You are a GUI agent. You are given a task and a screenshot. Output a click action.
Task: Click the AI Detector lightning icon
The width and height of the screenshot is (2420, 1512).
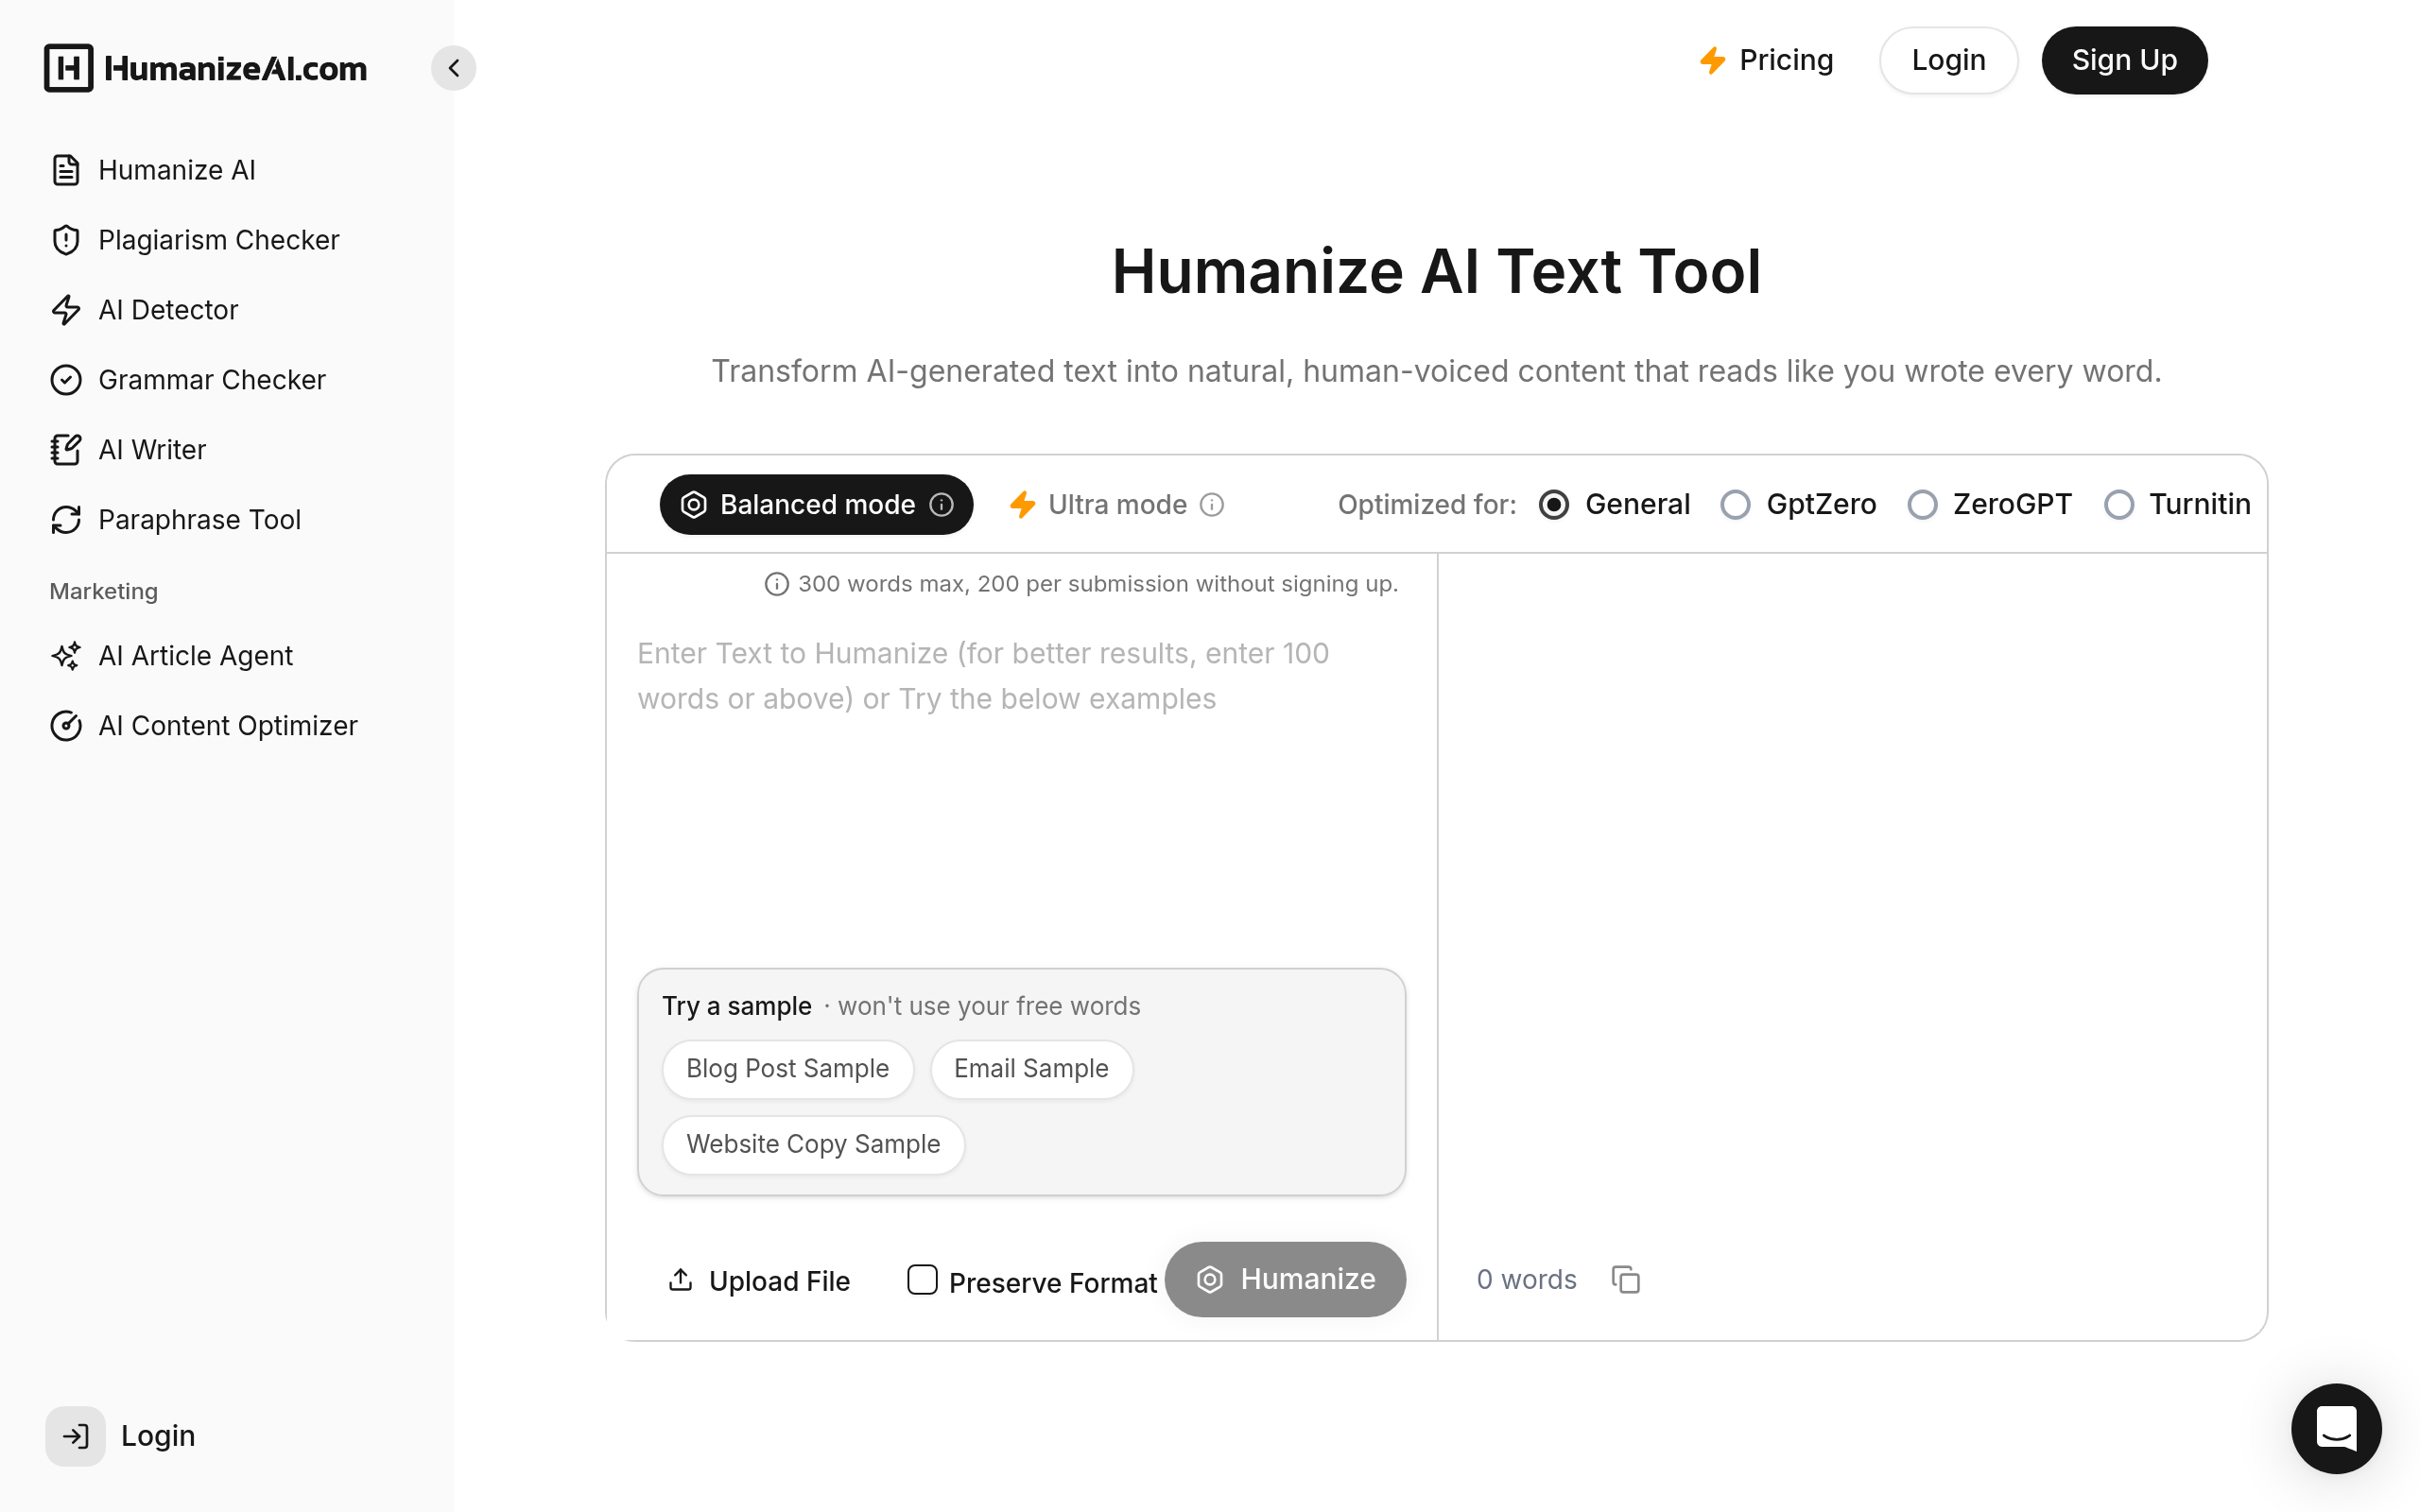pyautogui.click(x=66, y=310)
